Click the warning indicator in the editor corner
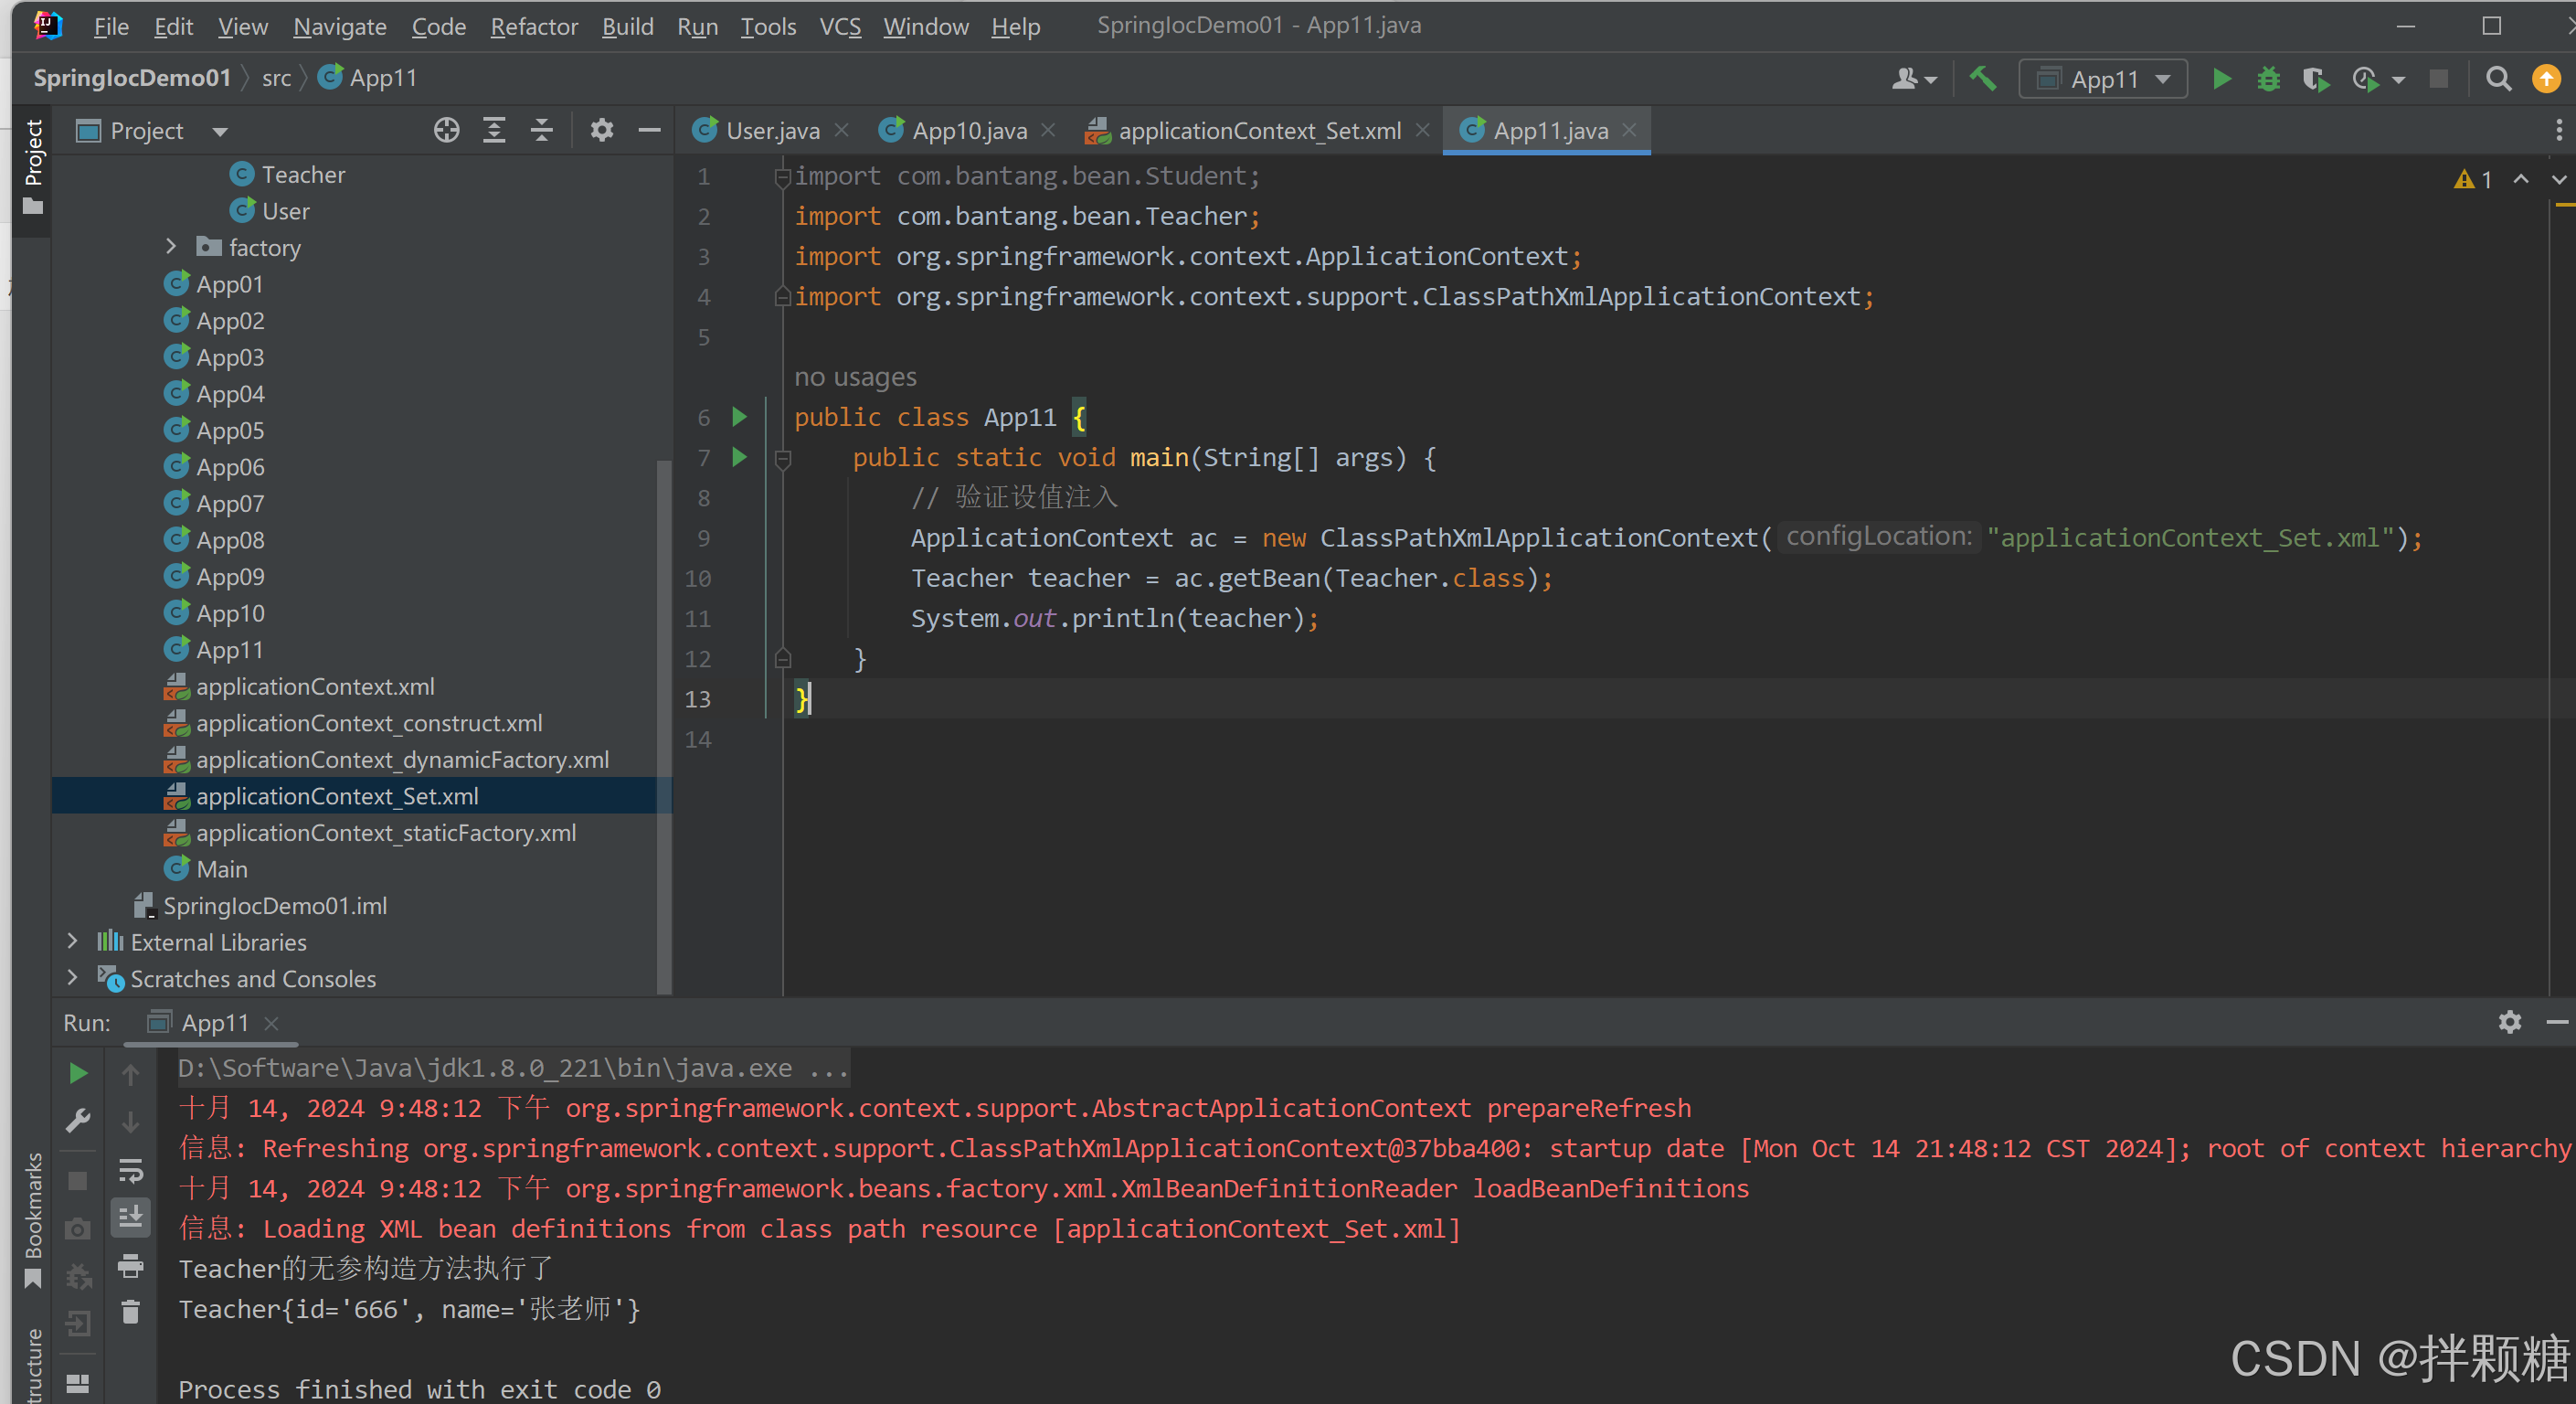Screen dimensions: 2576x1404 point(2472,180)
